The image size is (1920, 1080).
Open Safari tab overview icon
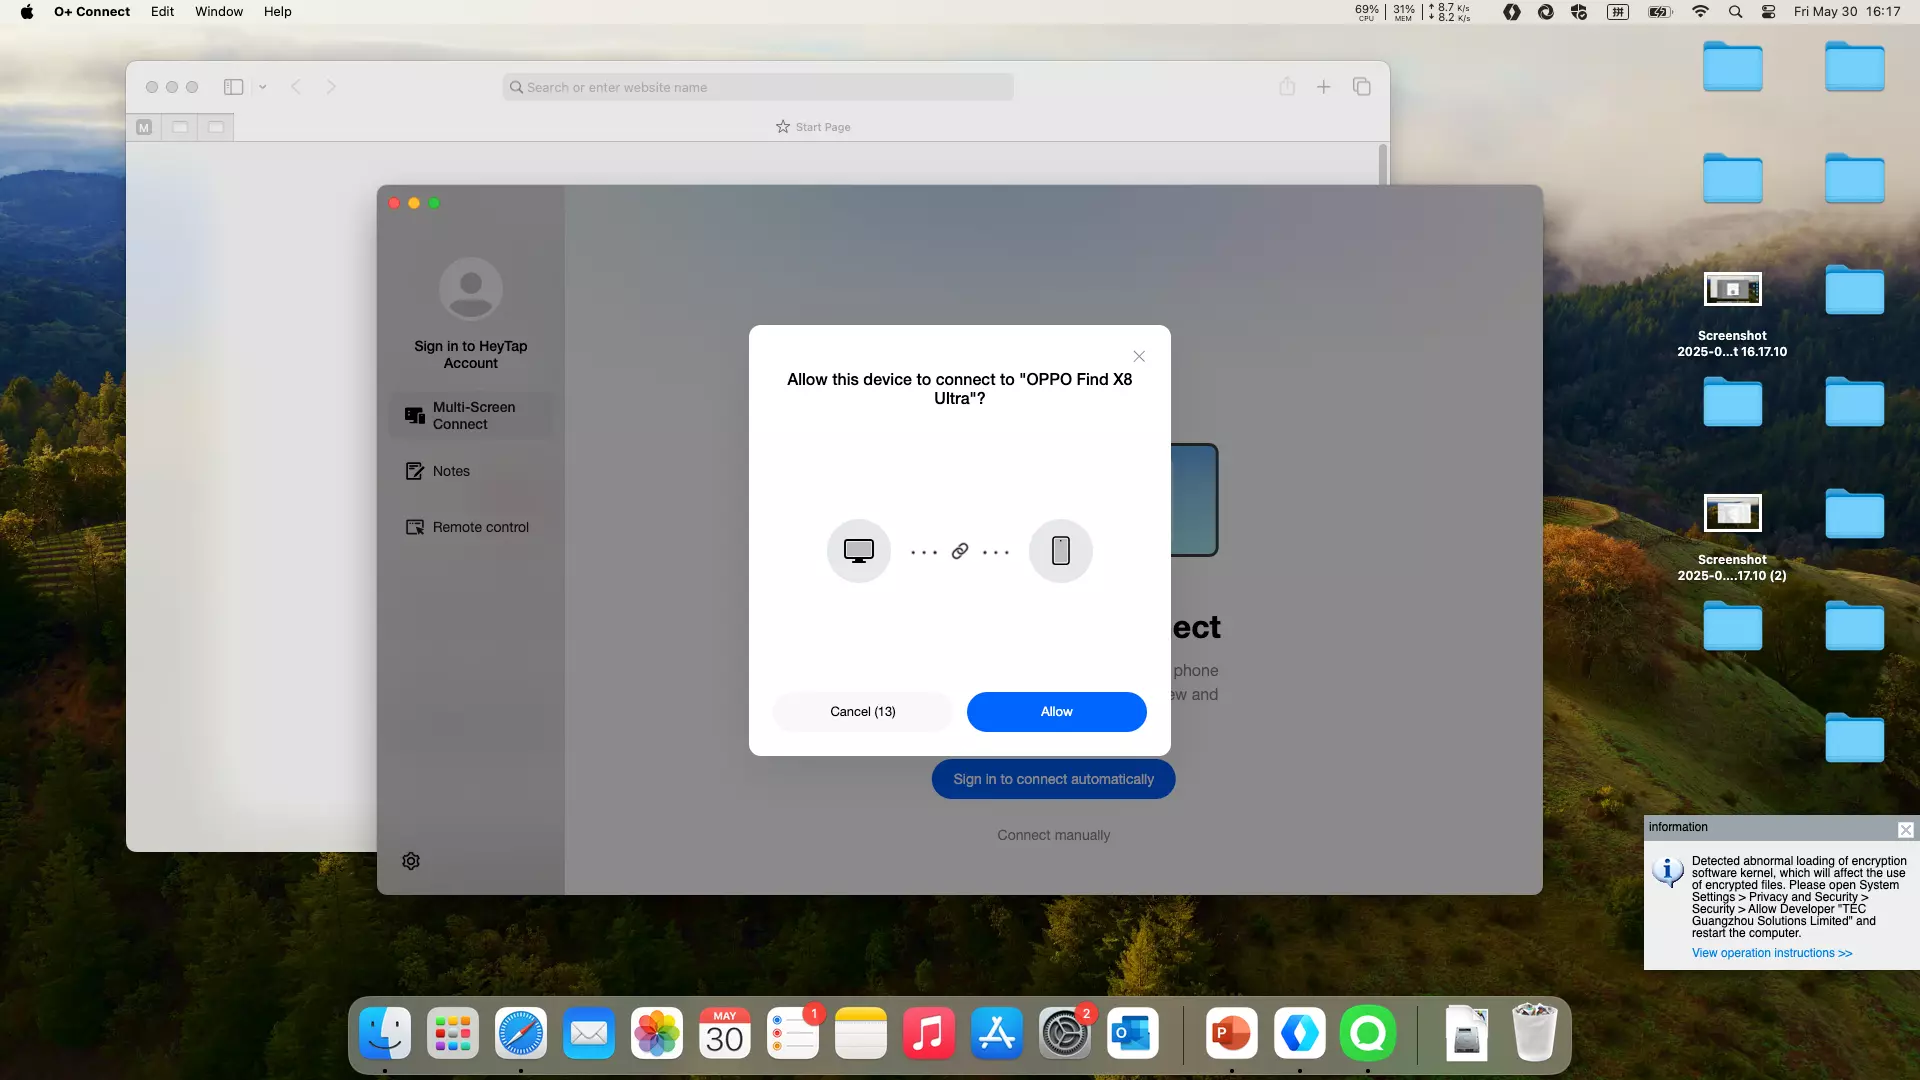point(1361,87)
